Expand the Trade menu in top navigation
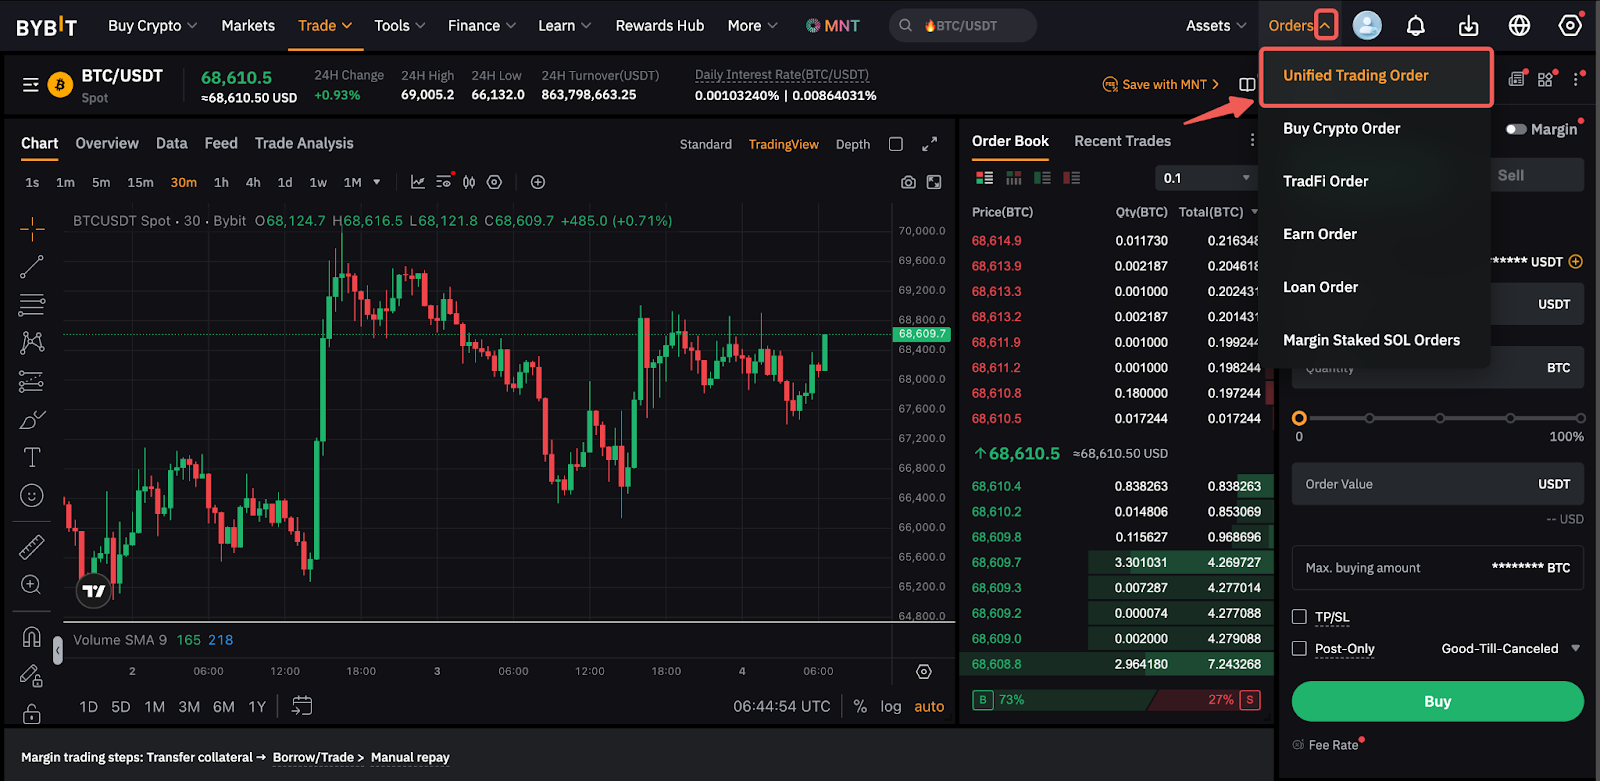Screen dimensions: 1600x781 [325, 26]
